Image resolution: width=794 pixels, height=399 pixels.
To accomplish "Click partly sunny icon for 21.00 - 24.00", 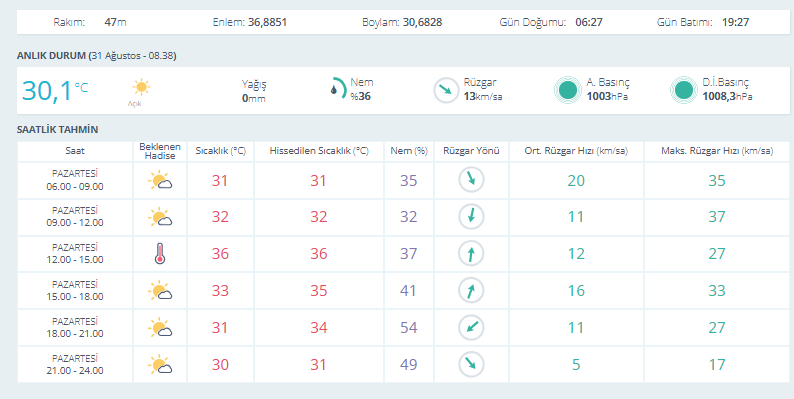I will (160, 365).
